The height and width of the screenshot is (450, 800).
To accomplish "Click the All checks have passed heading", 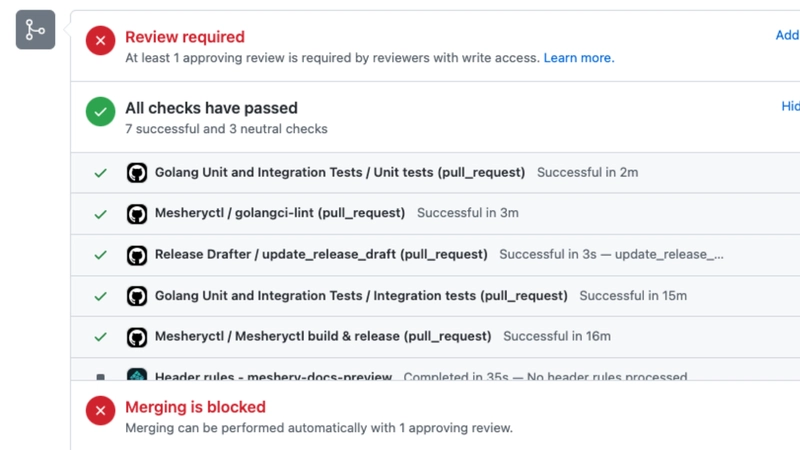I will click(211, 108).
